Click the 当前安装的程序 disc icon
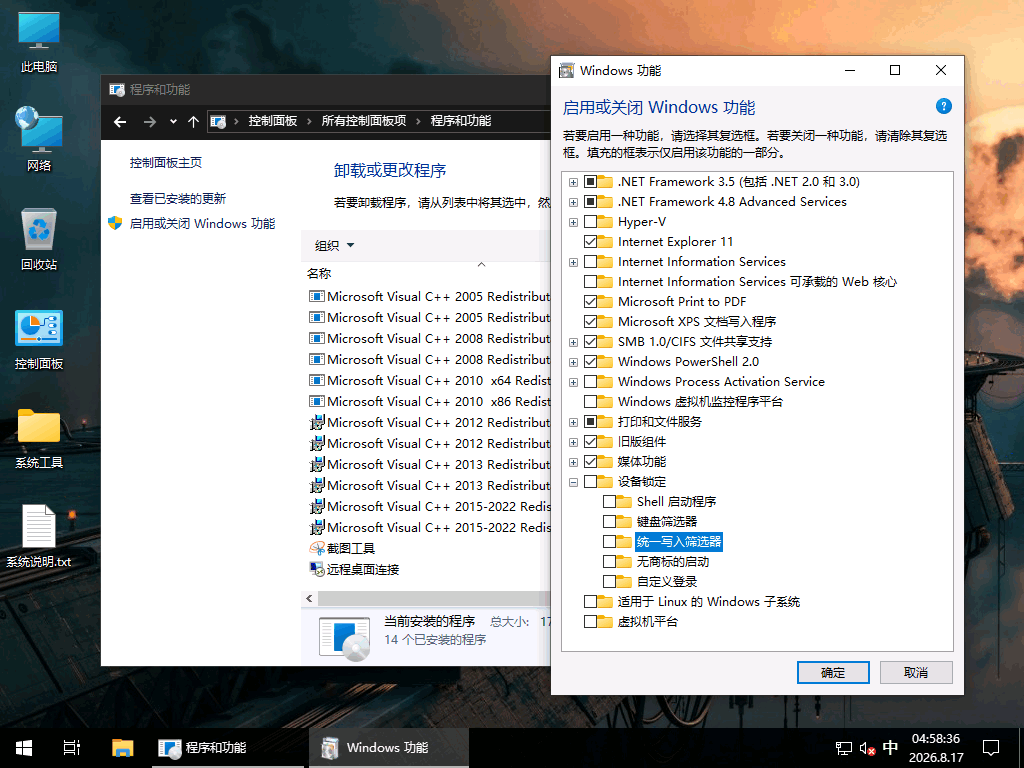Image resolution: width=1024 pixels, height=768 pixels. point(345,637)
